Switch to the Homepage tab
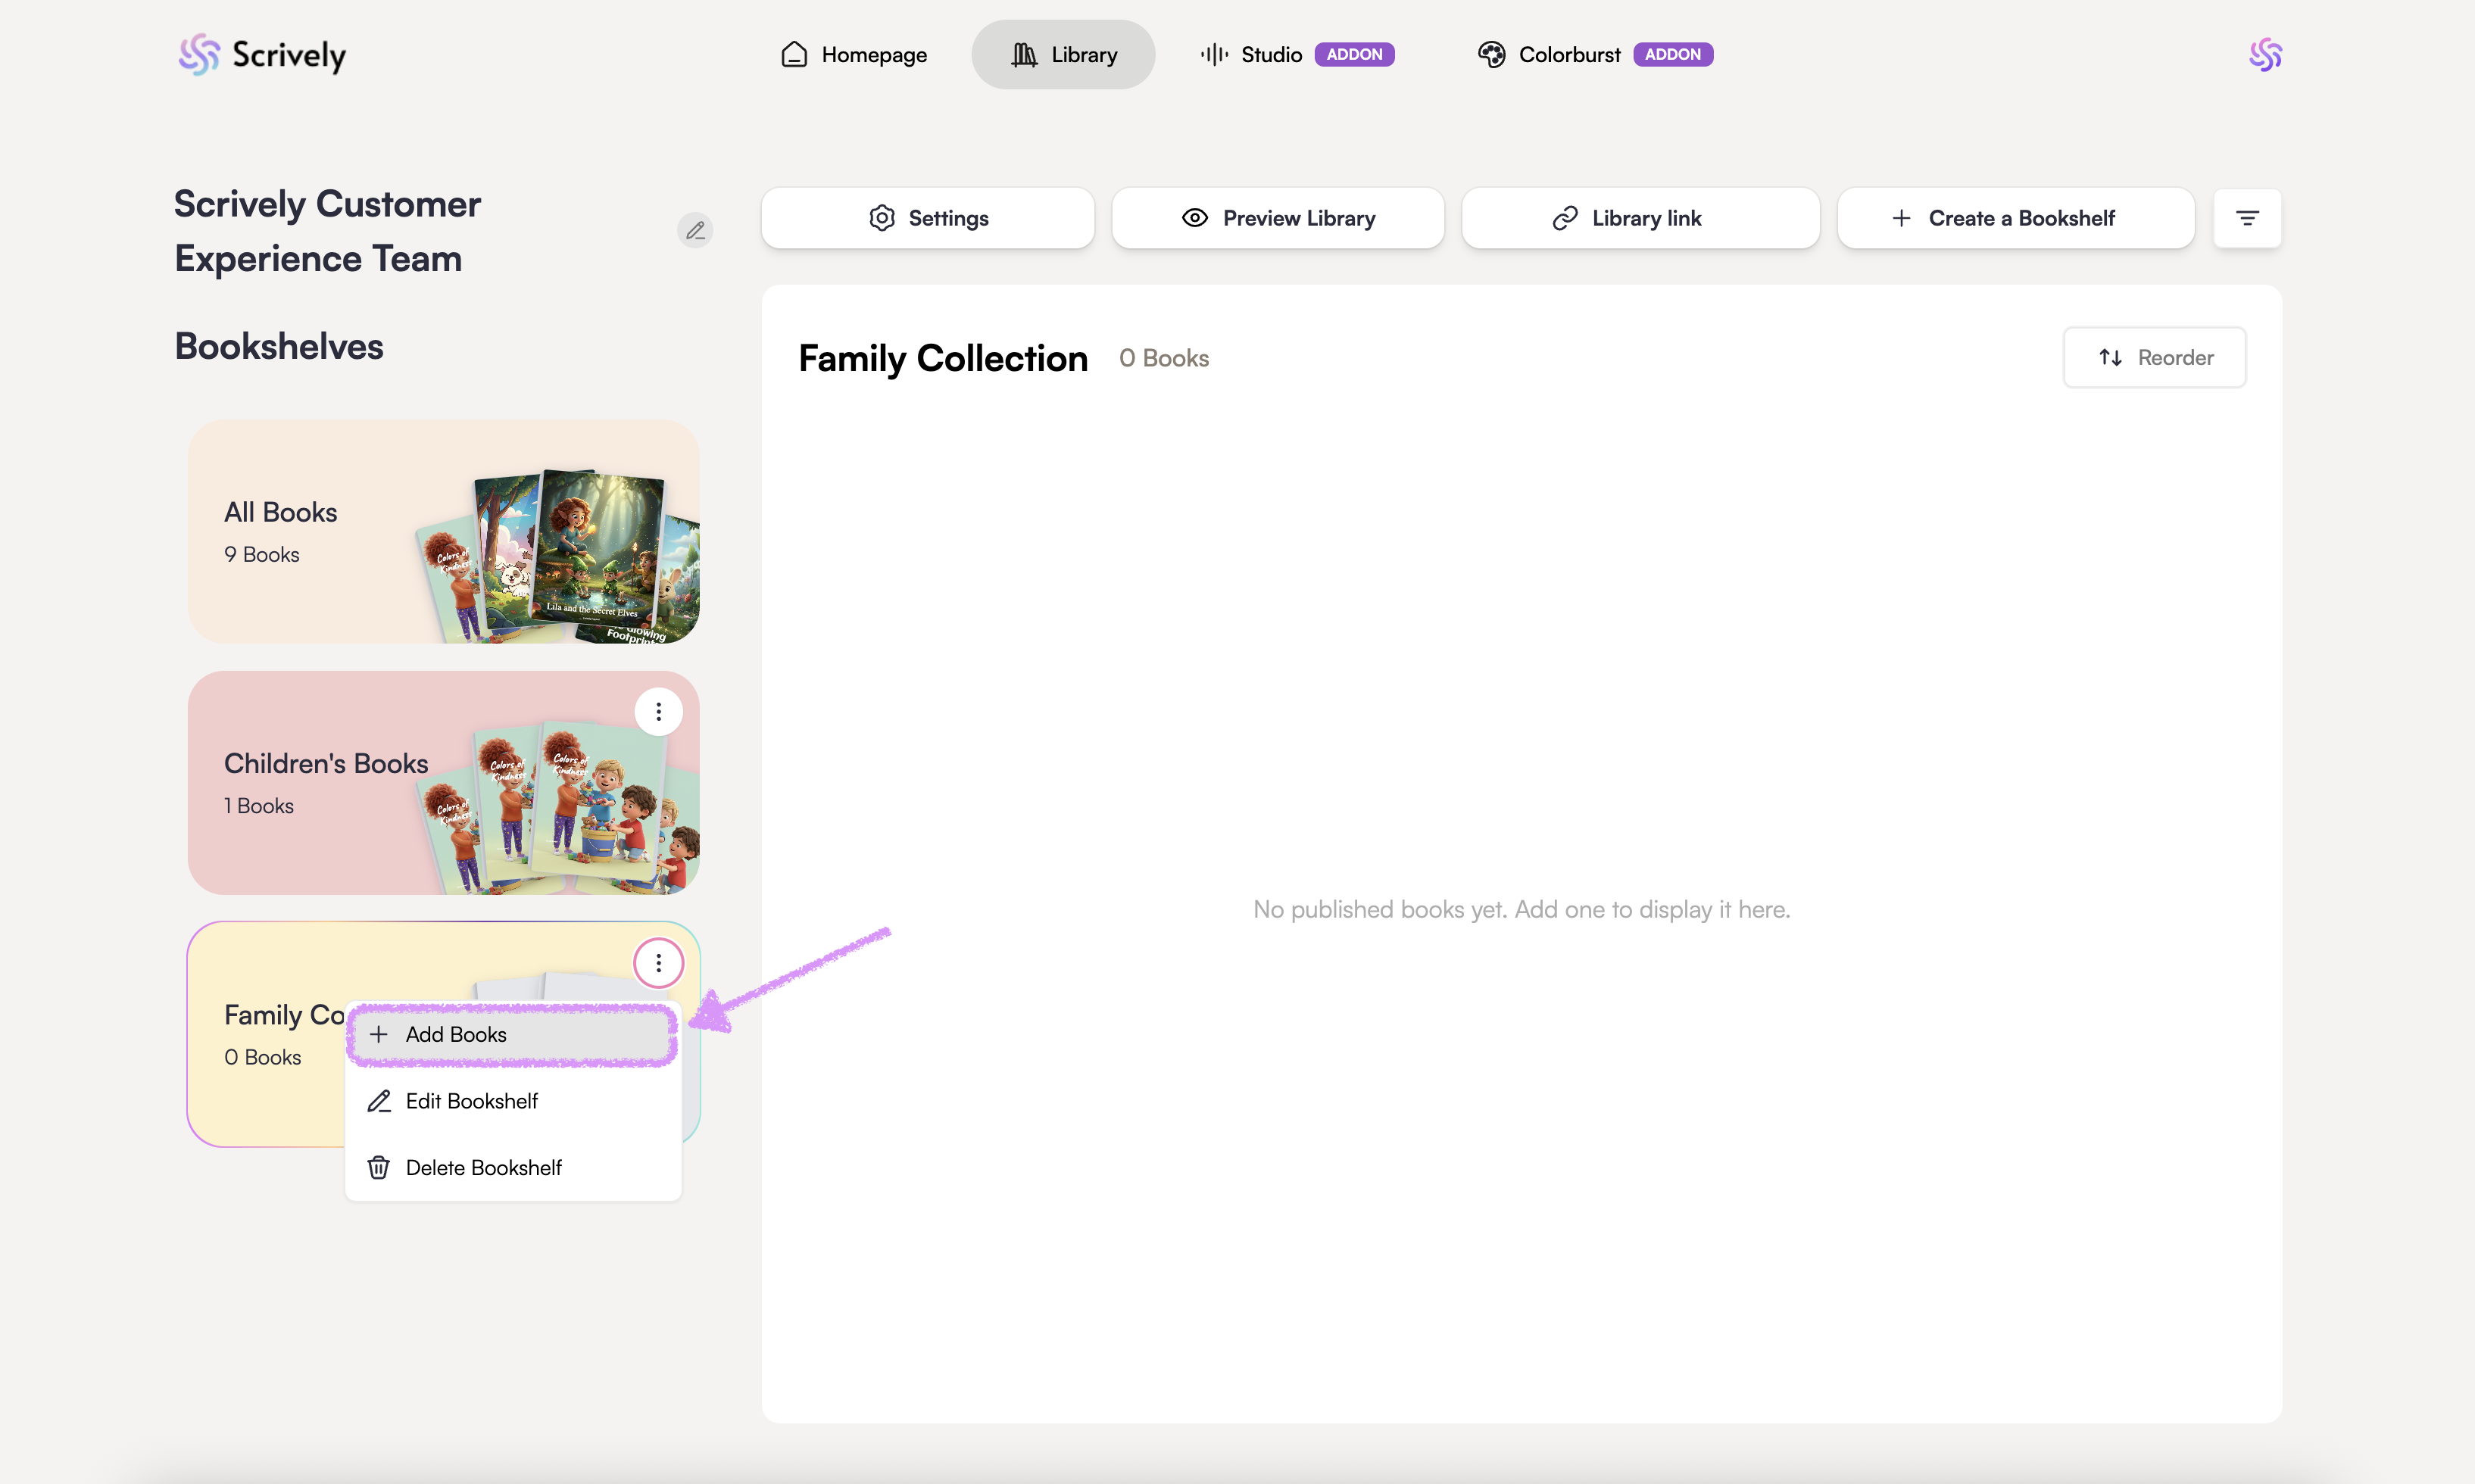2475x1484 pixels. (x=853, y=55)
